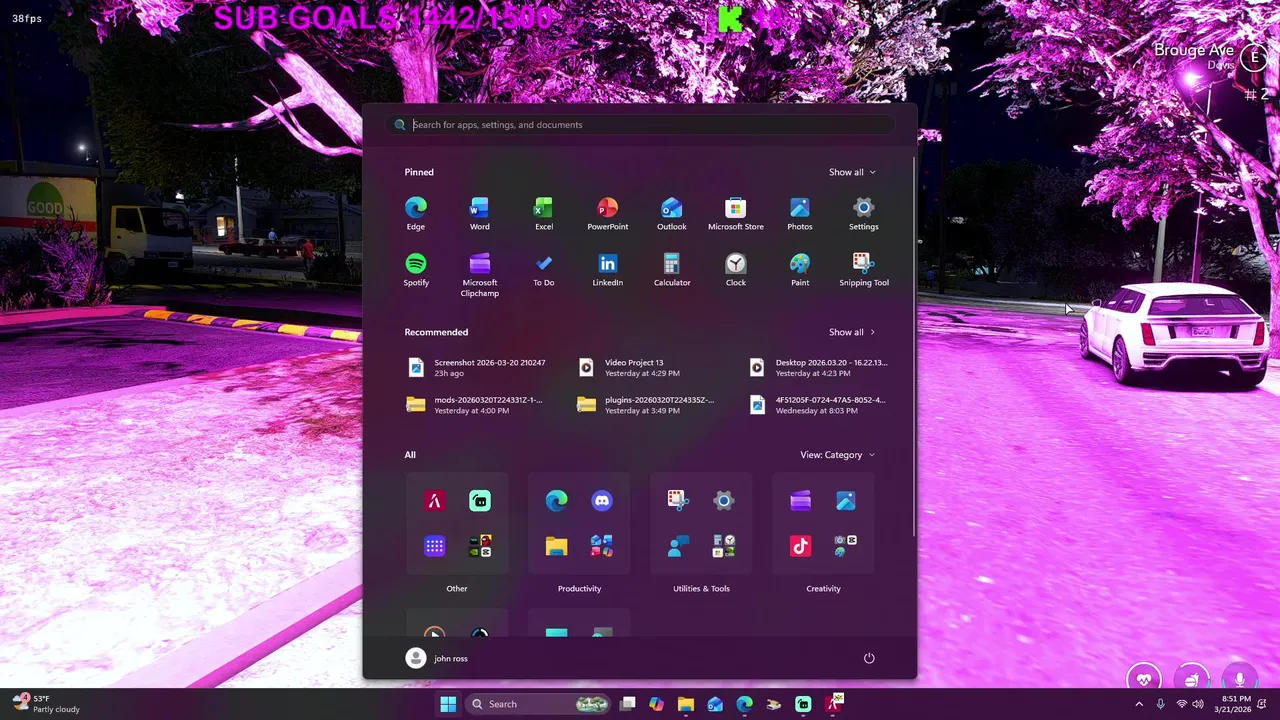Open File Explorer from the taskbar
Screen dimensions: 1280x720
(x=685, y=704)
